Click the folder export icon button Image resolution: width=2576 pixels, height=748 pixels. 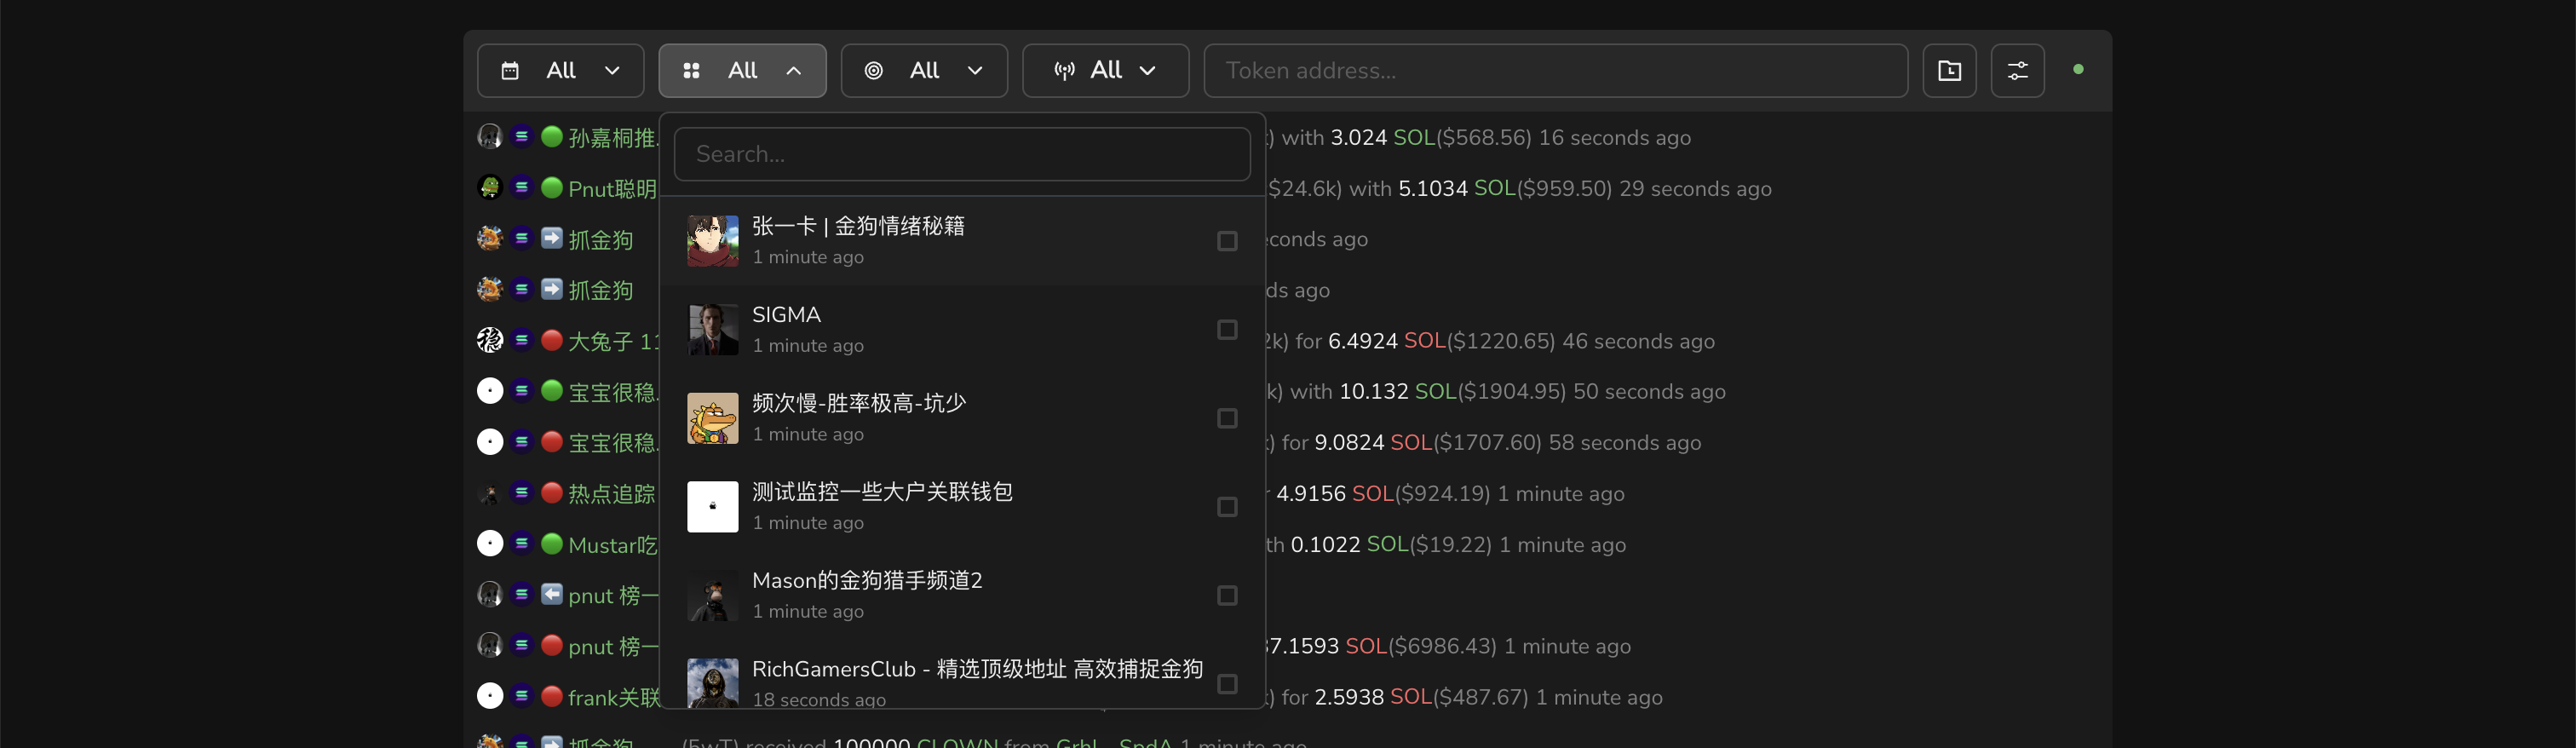click(1948, 71)
